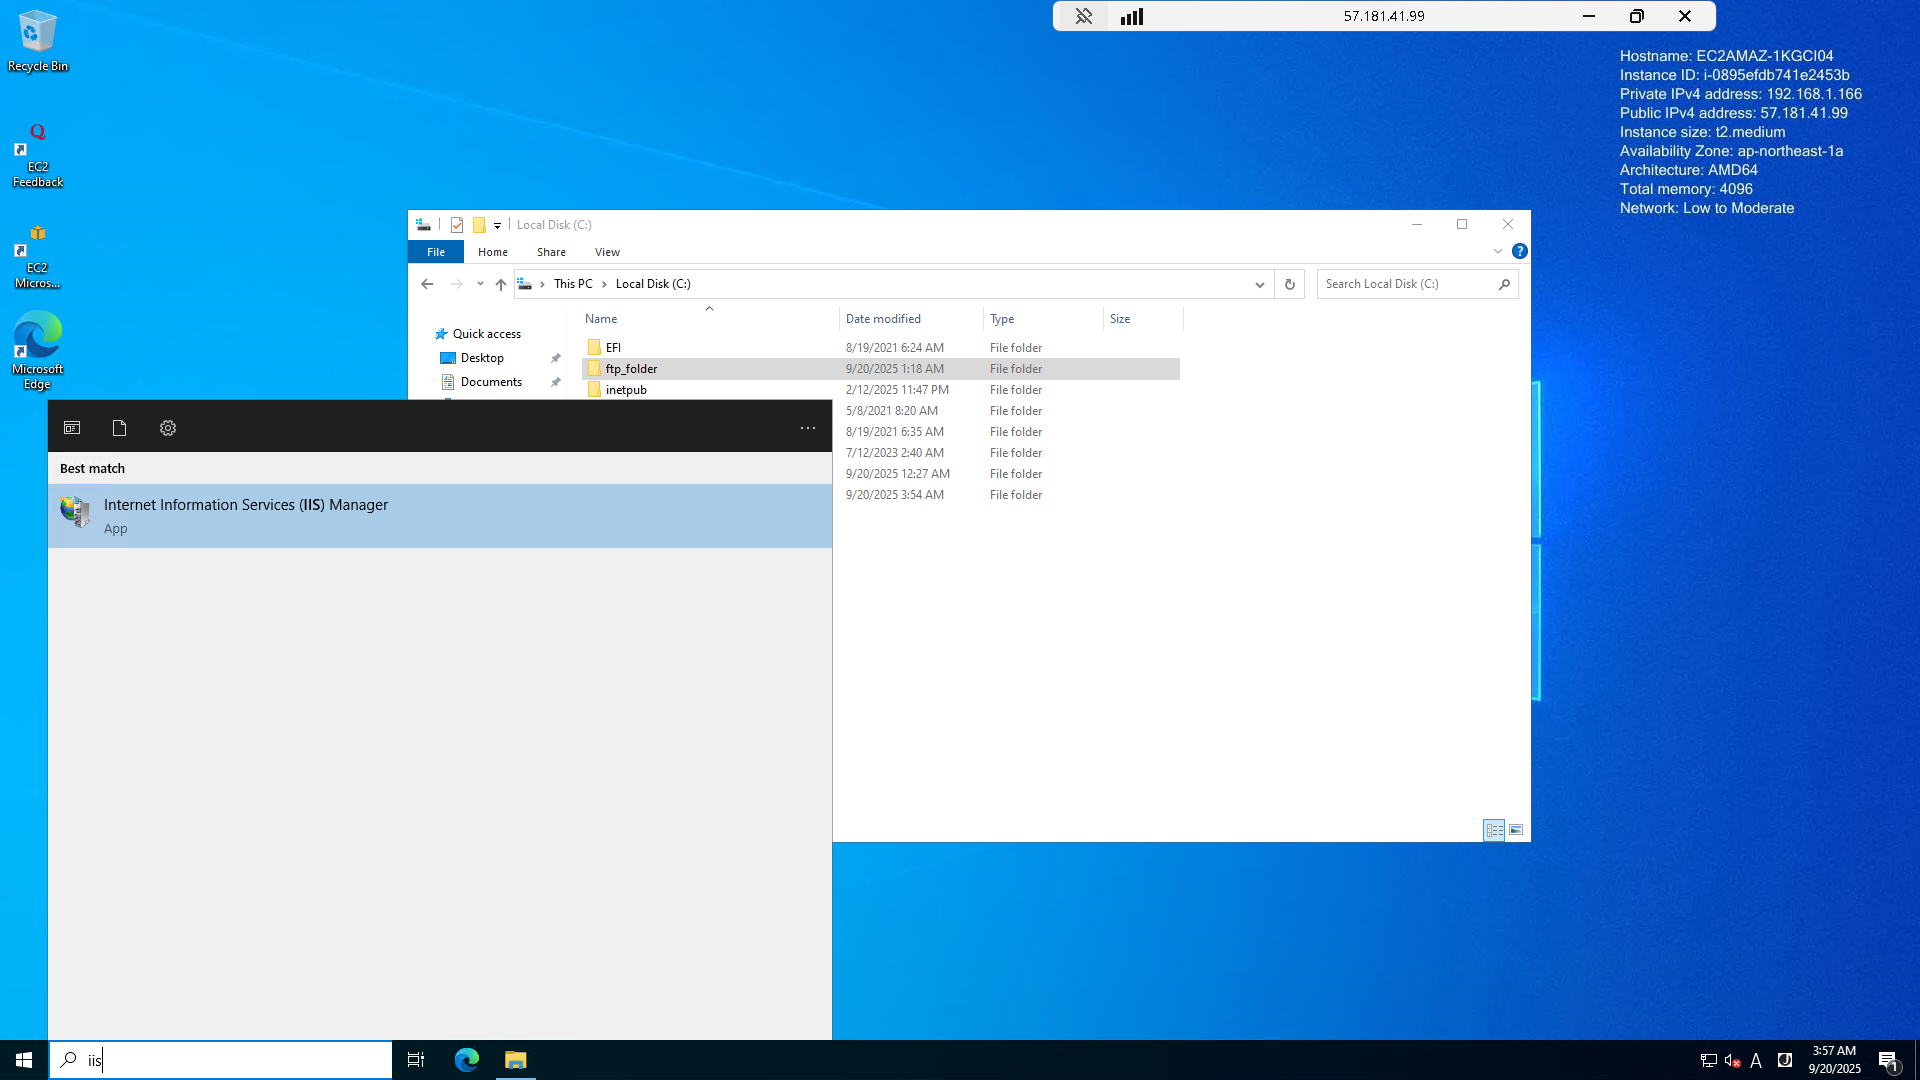Open recent locations dropdown arrow

[x=480, y=284]
